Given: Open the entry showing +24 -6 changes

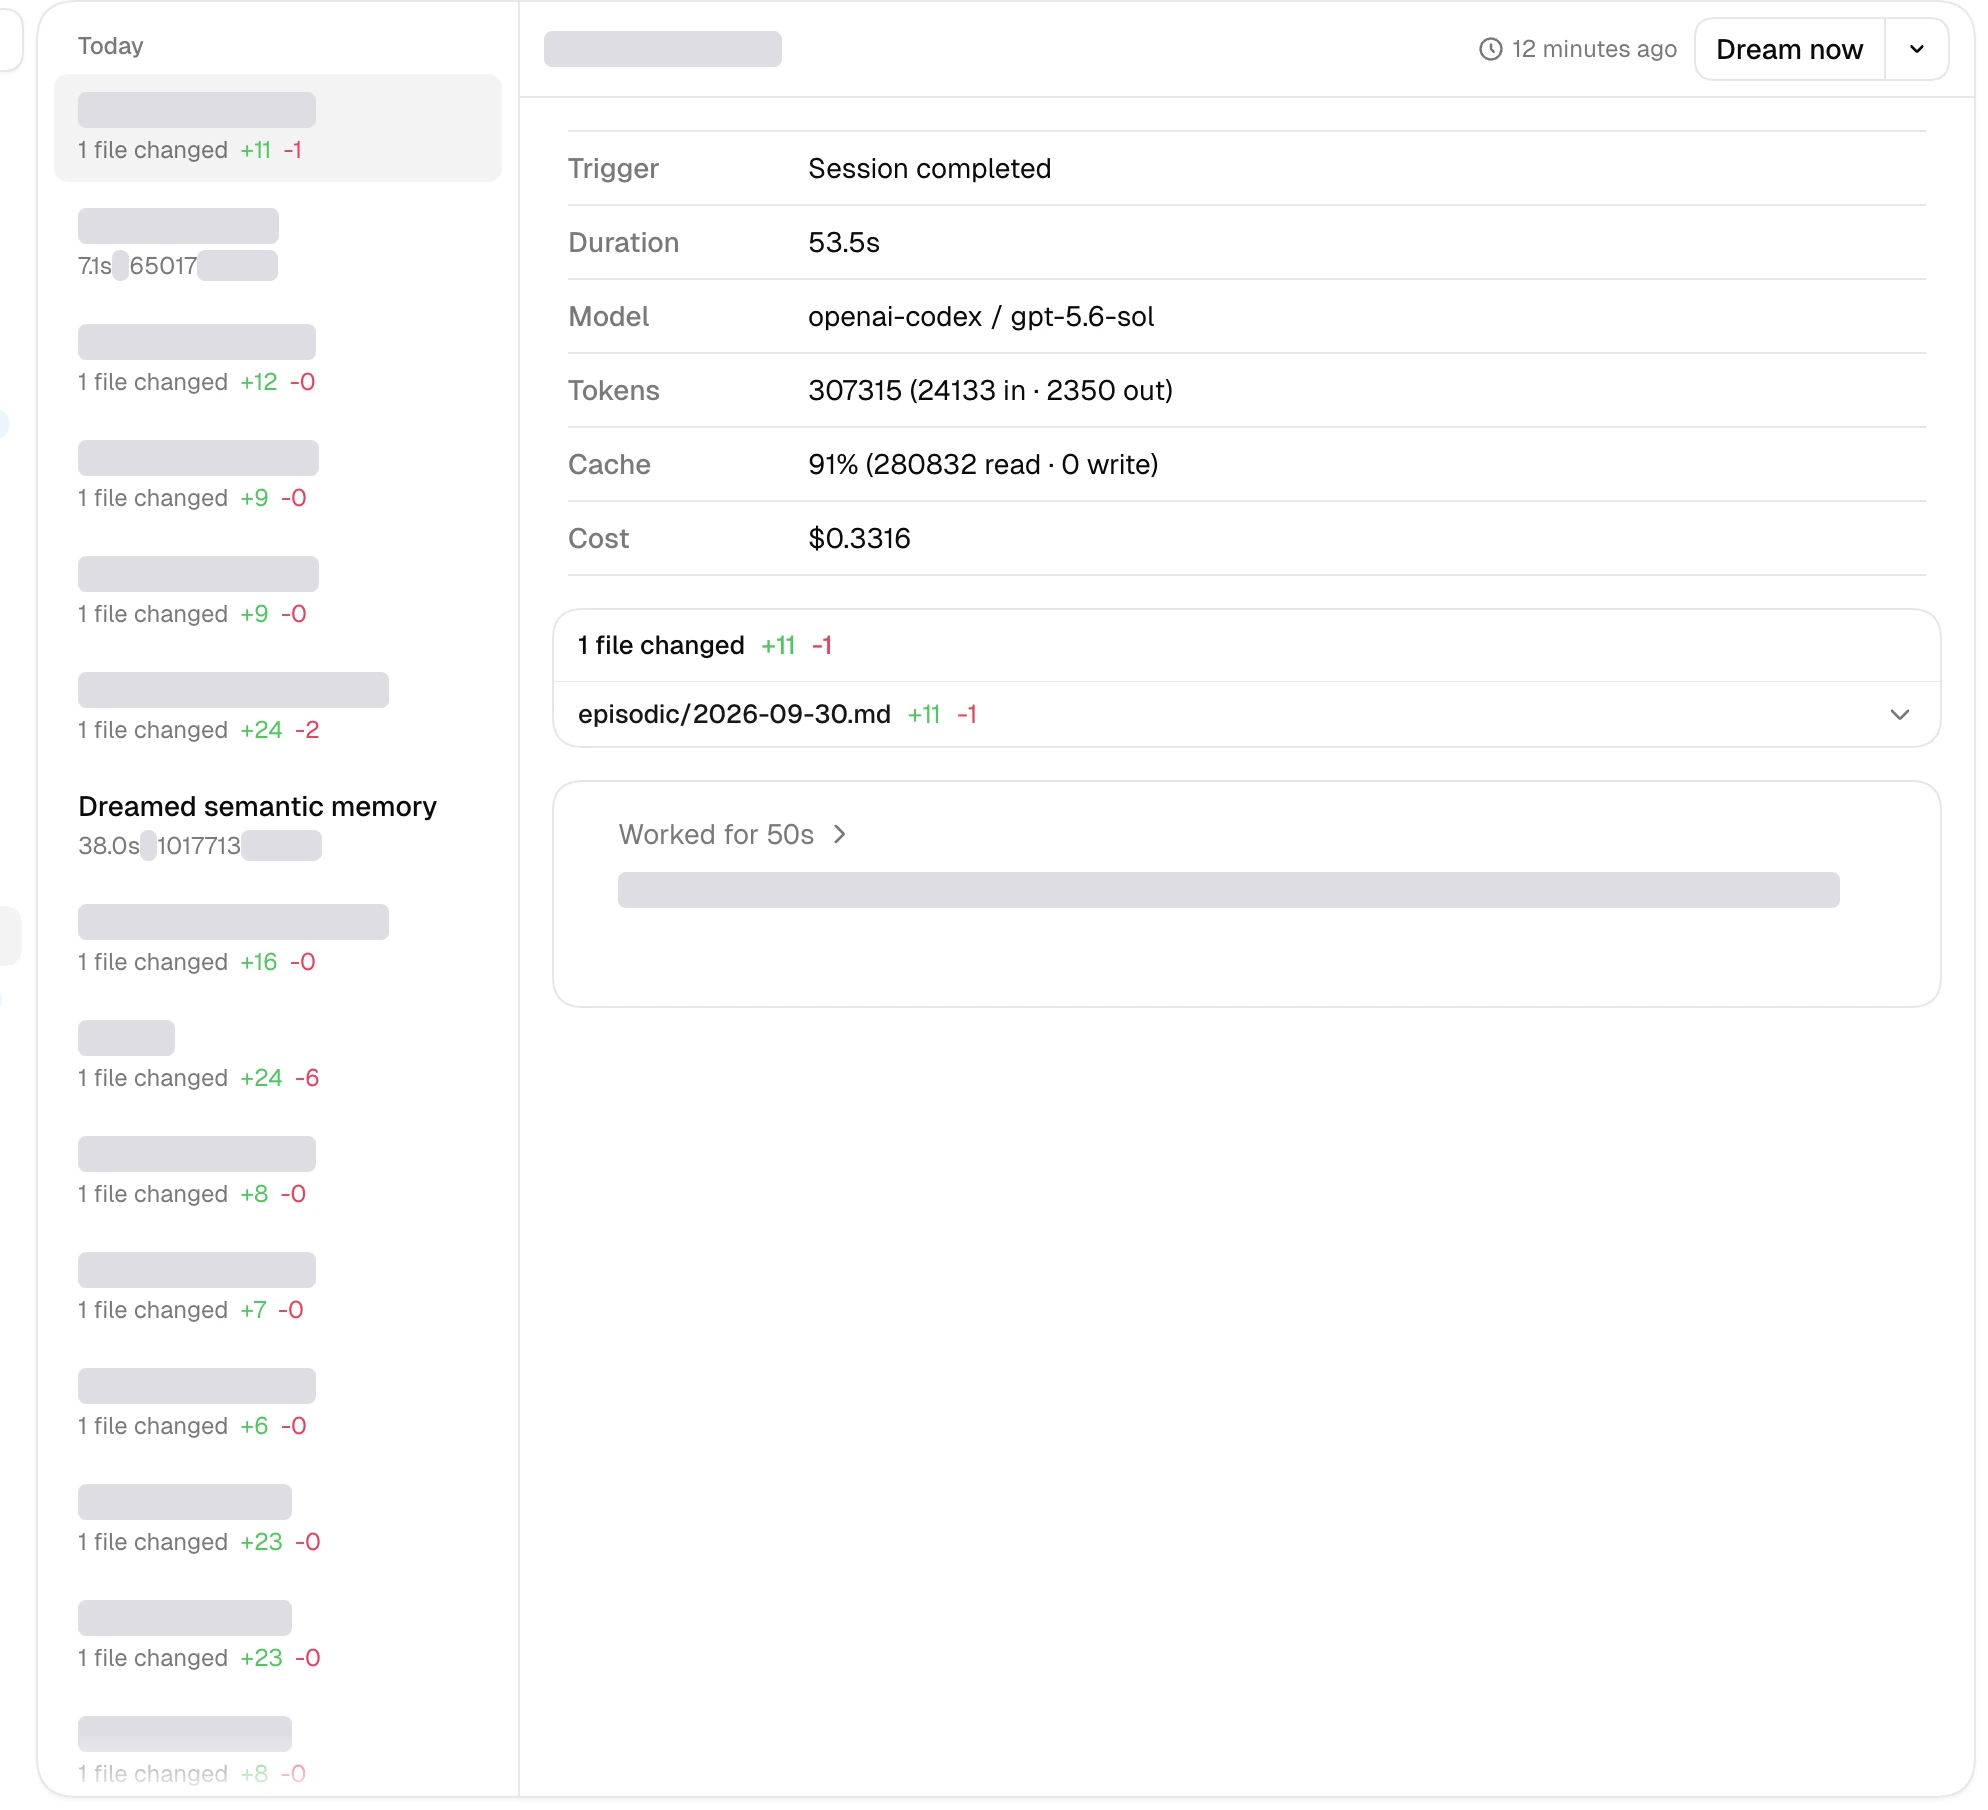Looking at the screenshot, I should click(x=278, y=1056).
